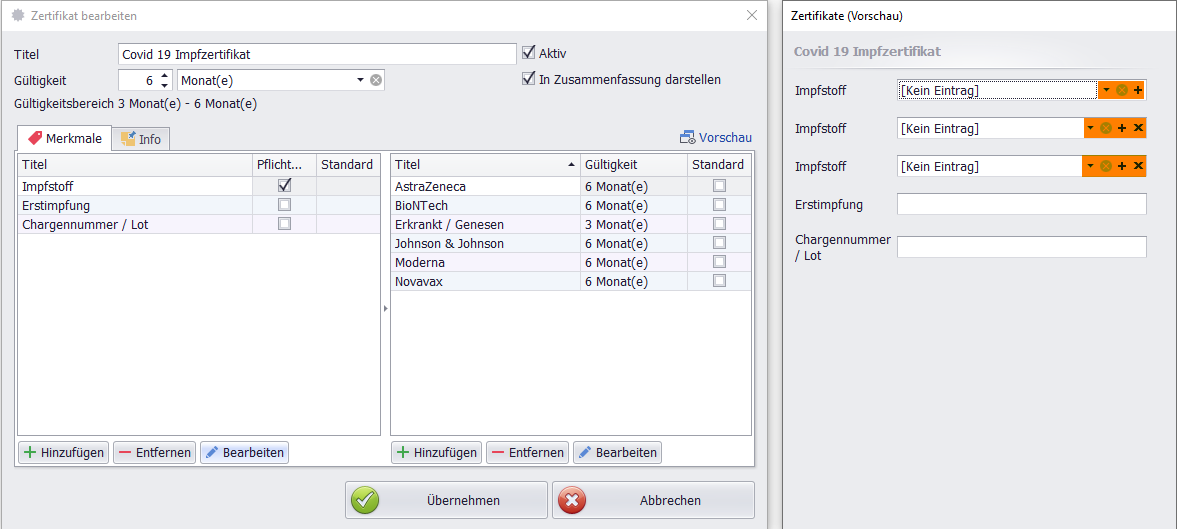Enable Pflicht checkbox for Erstimpfung
The height and width of the screenshot is (529, 1177).
[x=284, y=205]
